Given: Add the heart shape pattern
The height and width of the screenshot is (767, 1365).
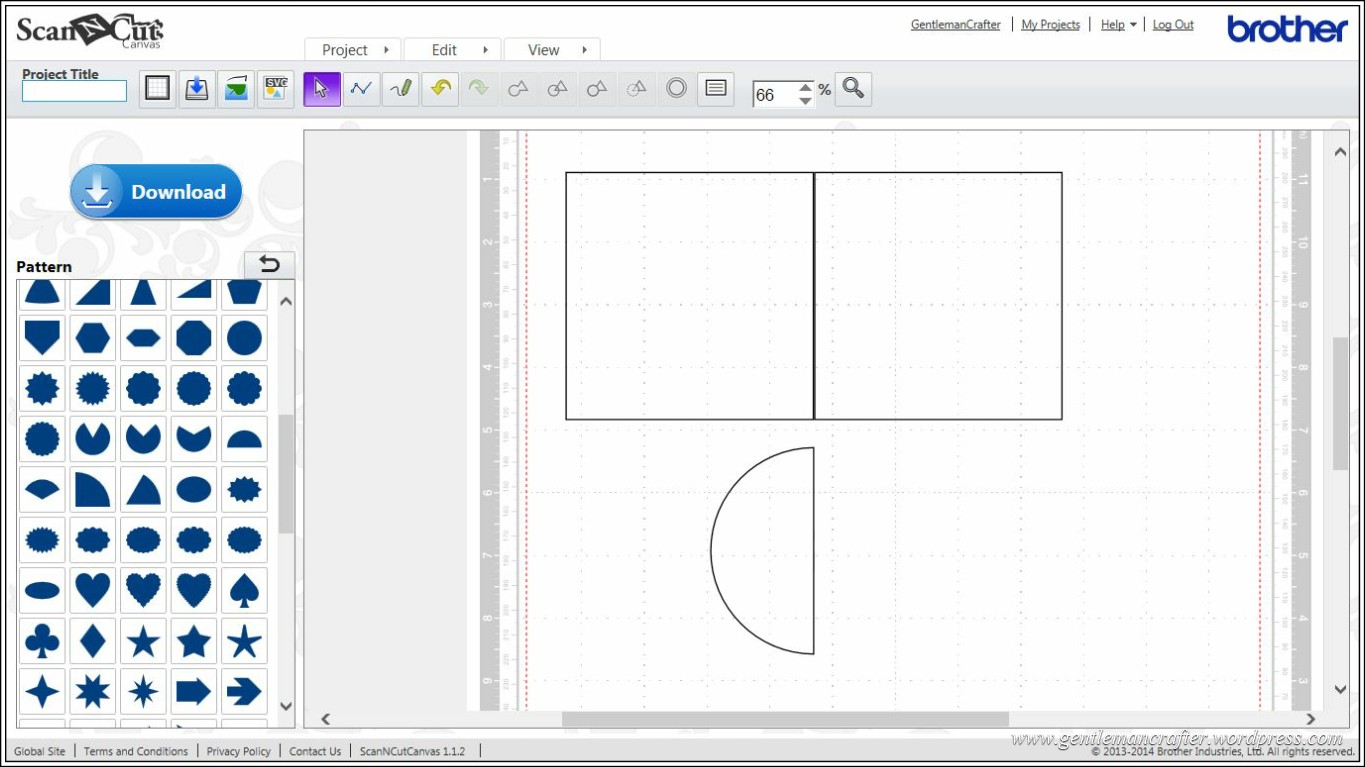Looking at the screenshot, I should coord(93,590).
